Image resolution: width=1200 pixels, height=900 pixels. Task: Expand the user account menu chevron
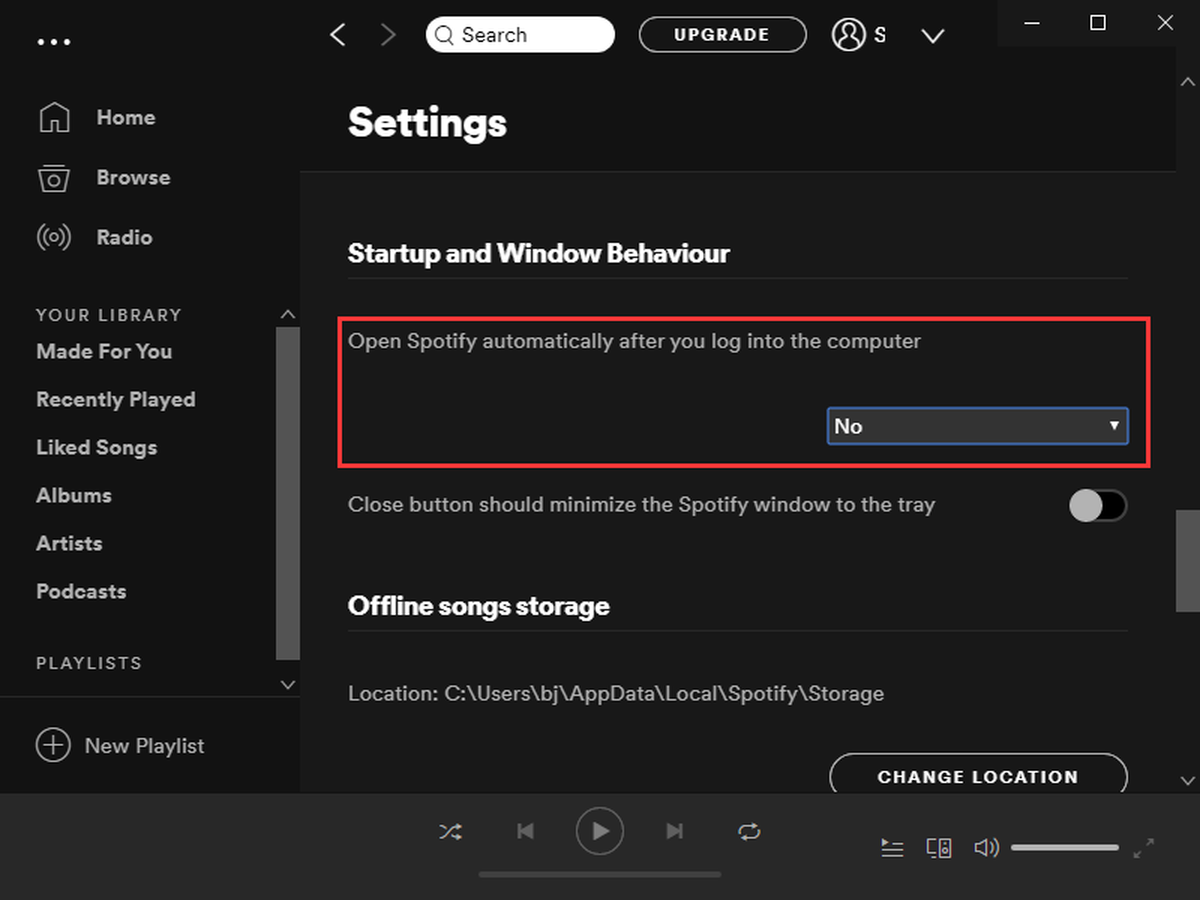(x=933, y=36)
